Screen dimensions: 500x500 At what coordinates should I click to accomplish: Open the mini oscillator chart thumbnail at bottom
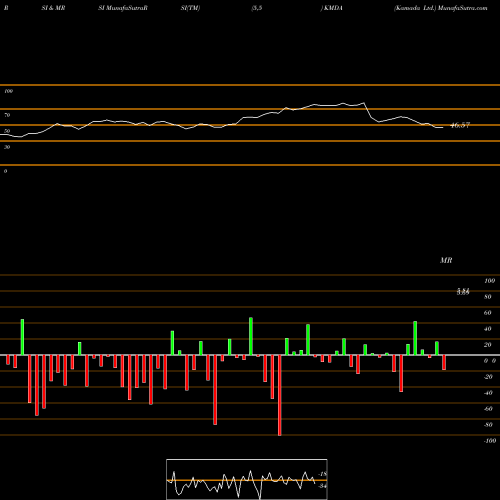click(x=247, y=479)
